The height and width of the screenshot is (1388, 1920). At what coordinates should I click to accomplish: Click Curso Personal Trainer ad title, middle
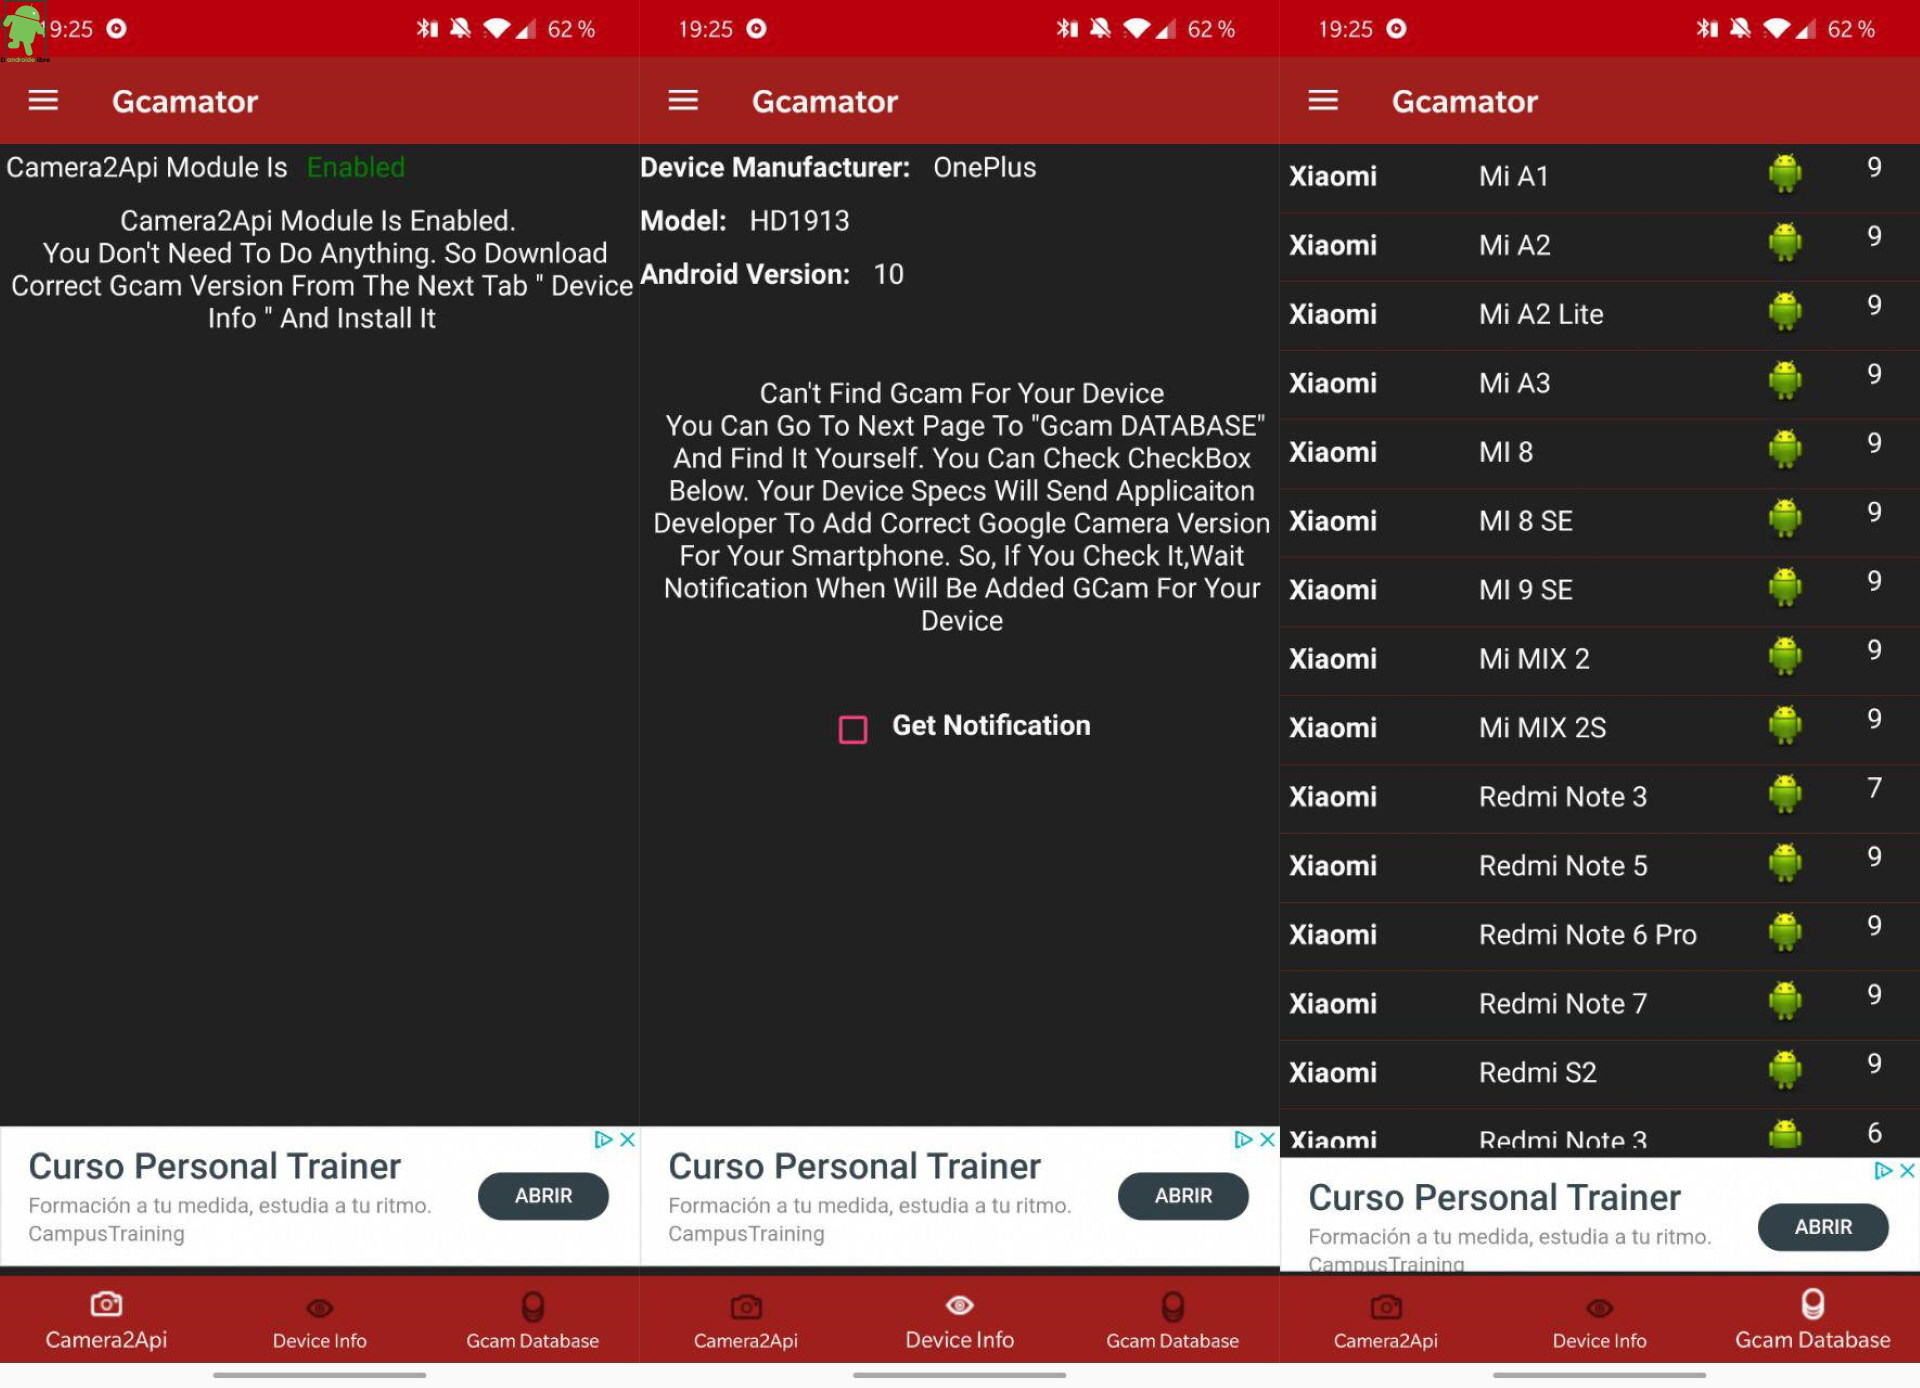coord(854,1167)
